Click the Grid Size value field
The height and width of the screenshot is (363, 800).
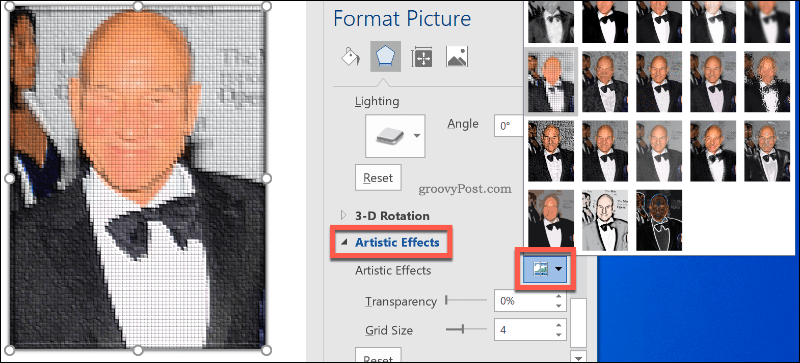523,330
